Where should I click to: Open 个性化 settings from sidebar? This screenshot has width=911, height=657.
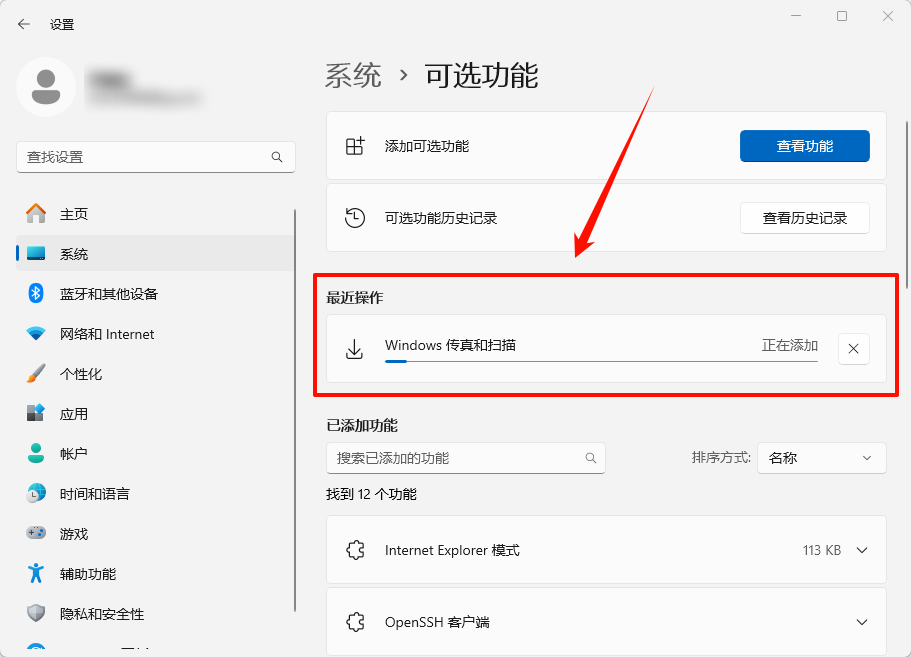[36, 373]
